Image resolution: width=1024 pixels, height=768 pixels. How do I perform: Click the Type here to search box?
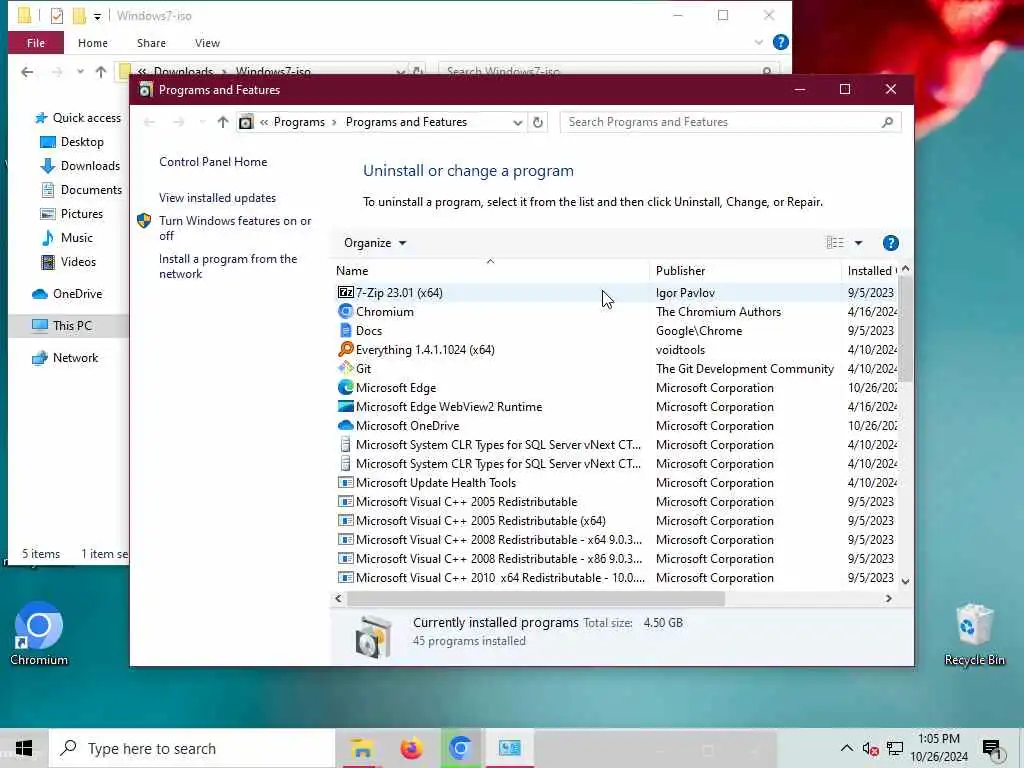191,748
